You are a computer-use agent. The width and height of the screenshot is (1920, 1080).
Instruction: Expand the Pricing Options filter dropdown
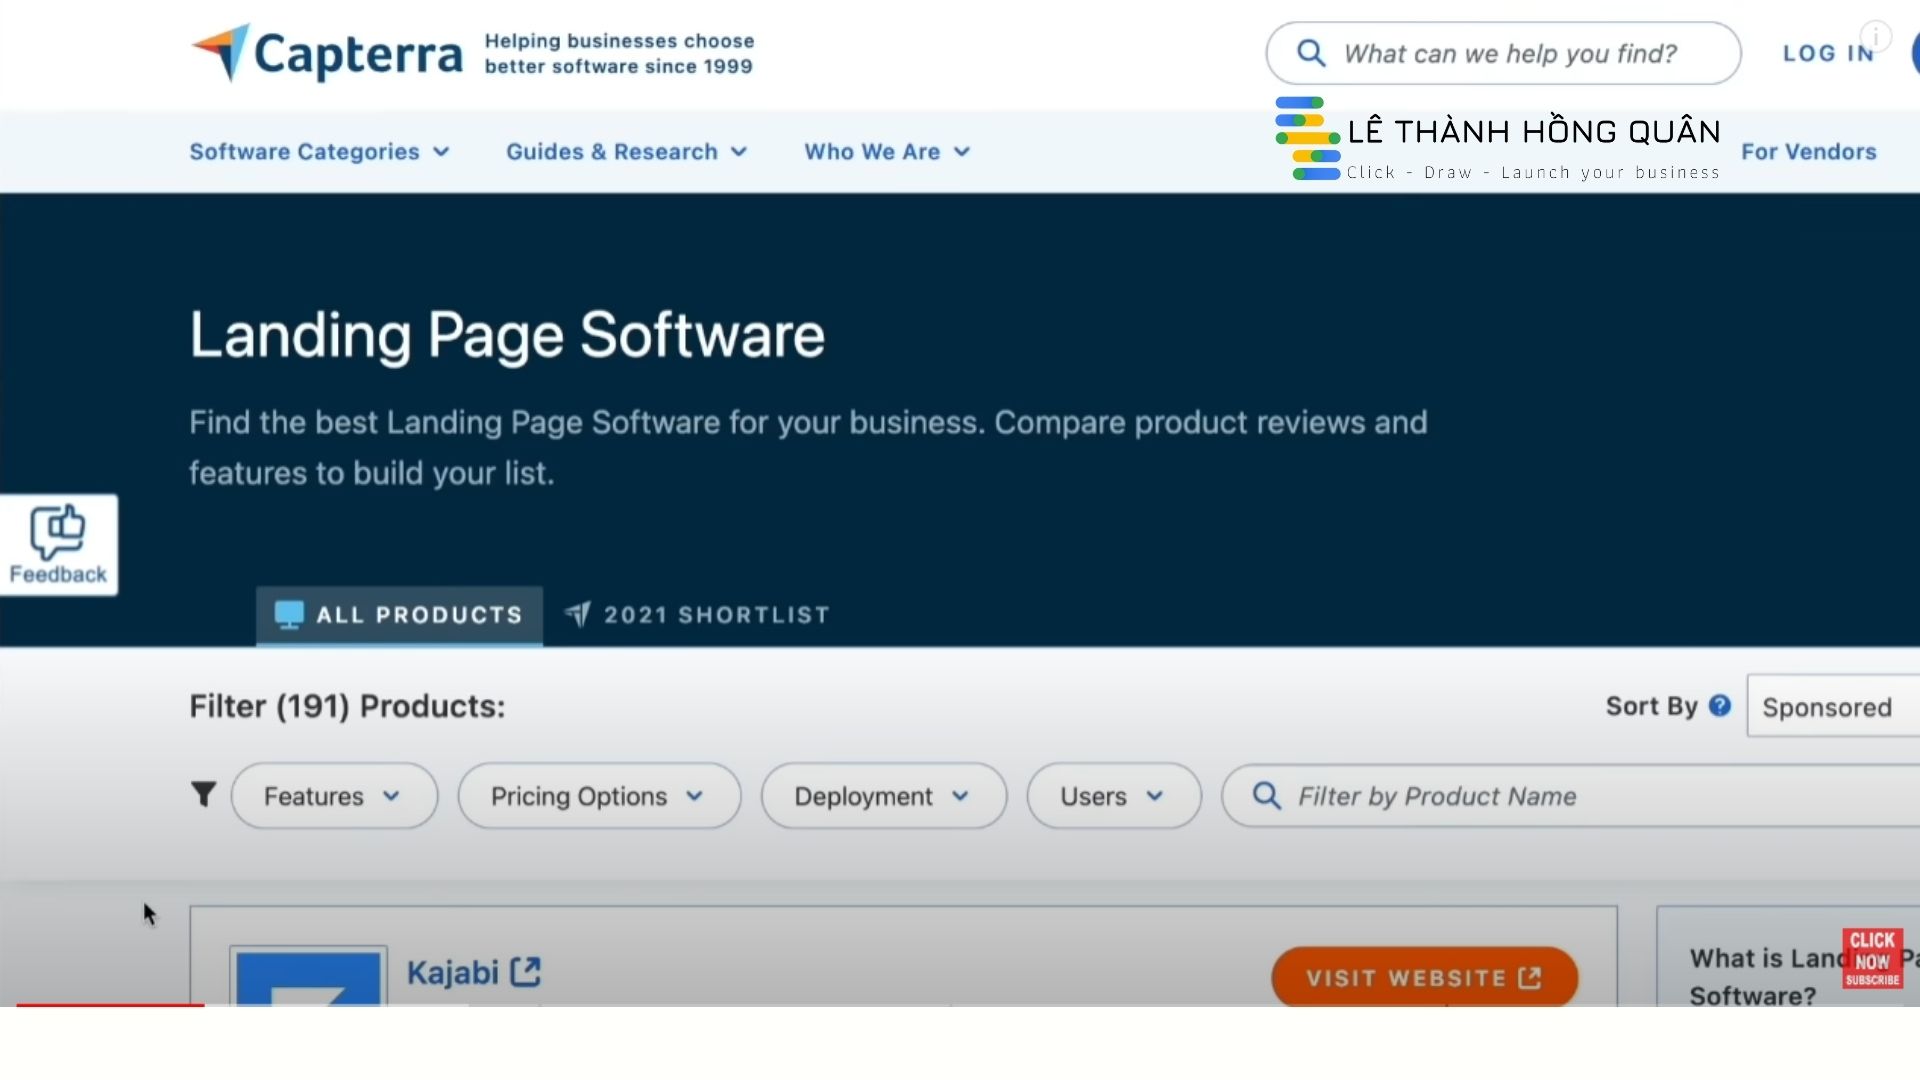pyautogui.click(x=599, y=796)
